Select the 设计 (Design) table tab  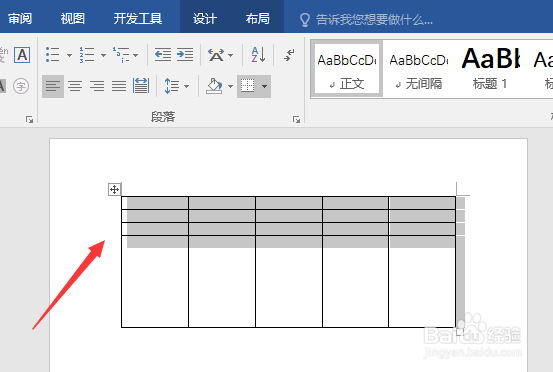point(205,18)
